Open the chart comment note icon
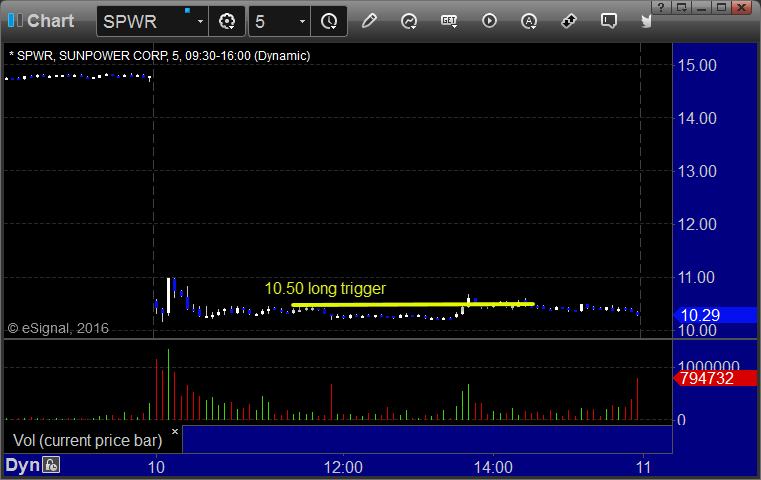The height and width of the screenshot is (480, 761). pyautogui.click(x=609, y=21)
